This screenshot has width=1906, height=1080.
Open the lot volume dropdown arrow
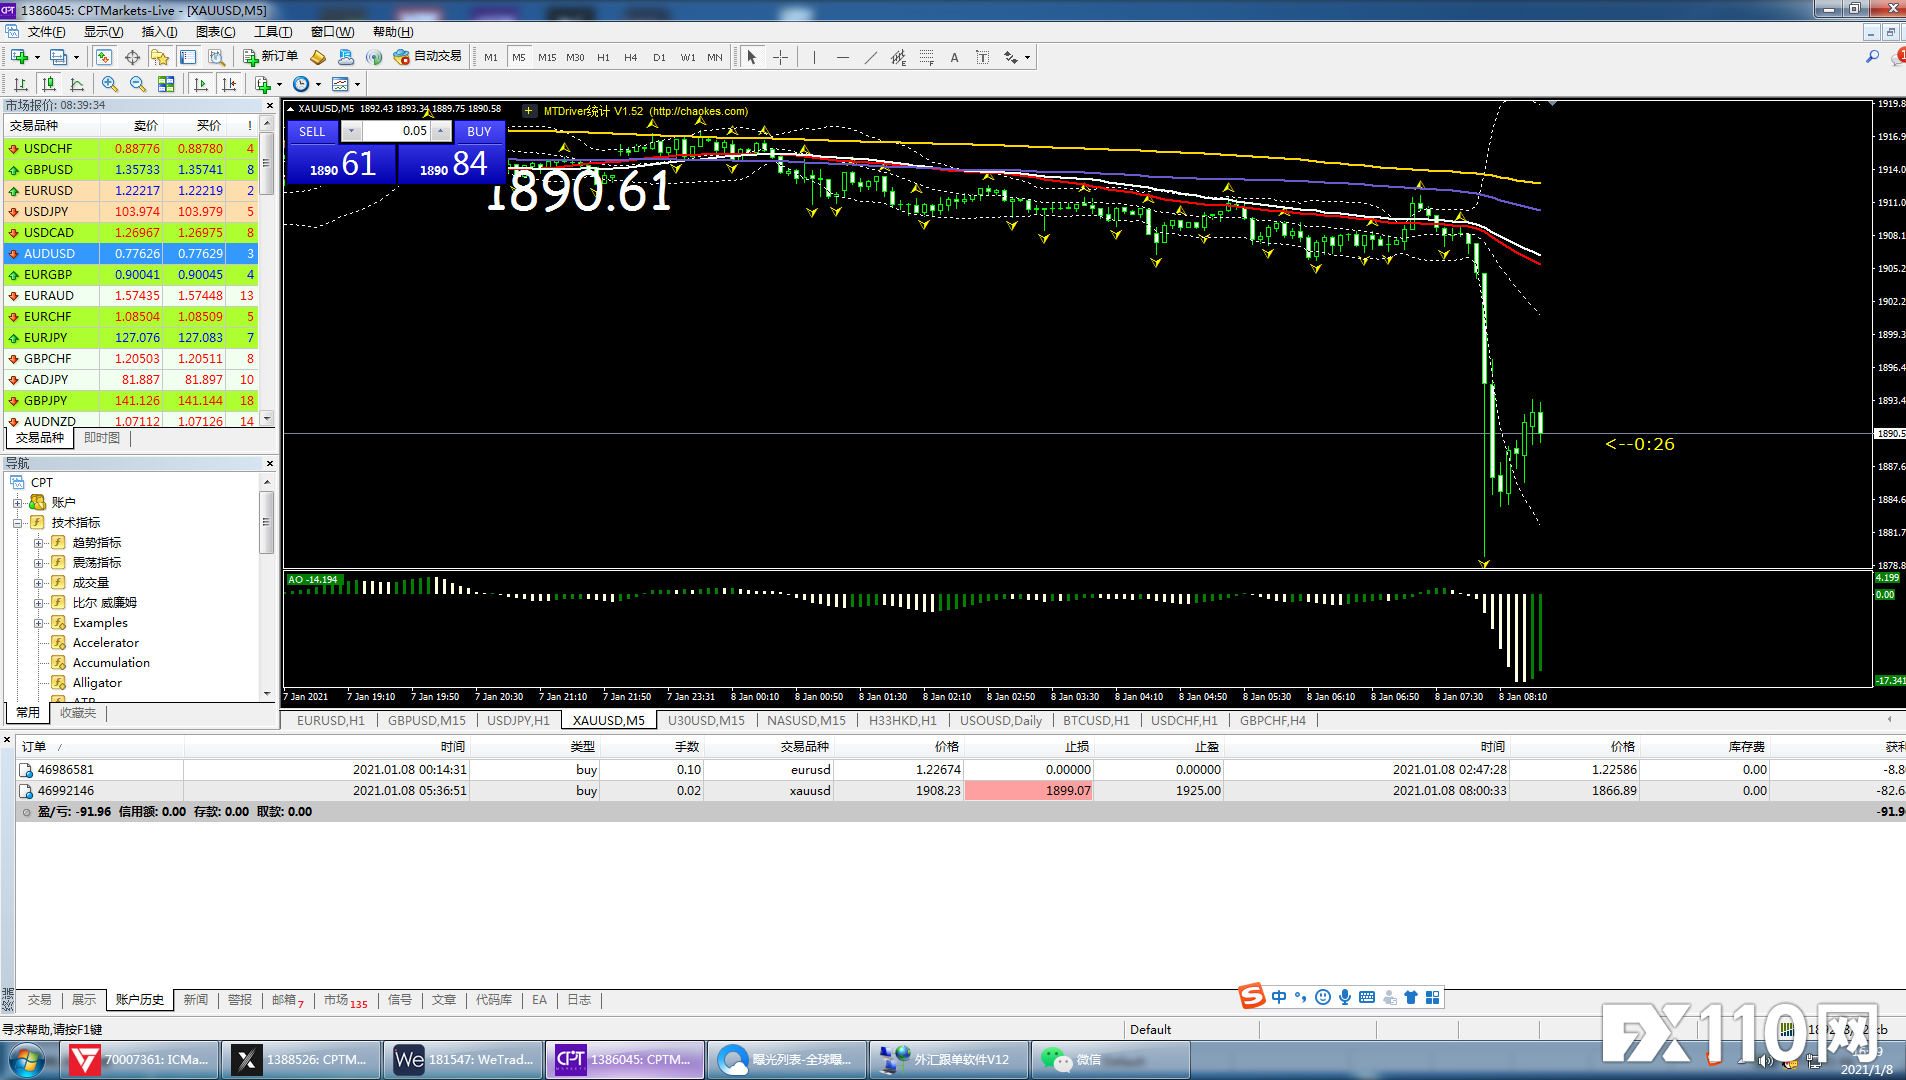[x=351, y=131]
